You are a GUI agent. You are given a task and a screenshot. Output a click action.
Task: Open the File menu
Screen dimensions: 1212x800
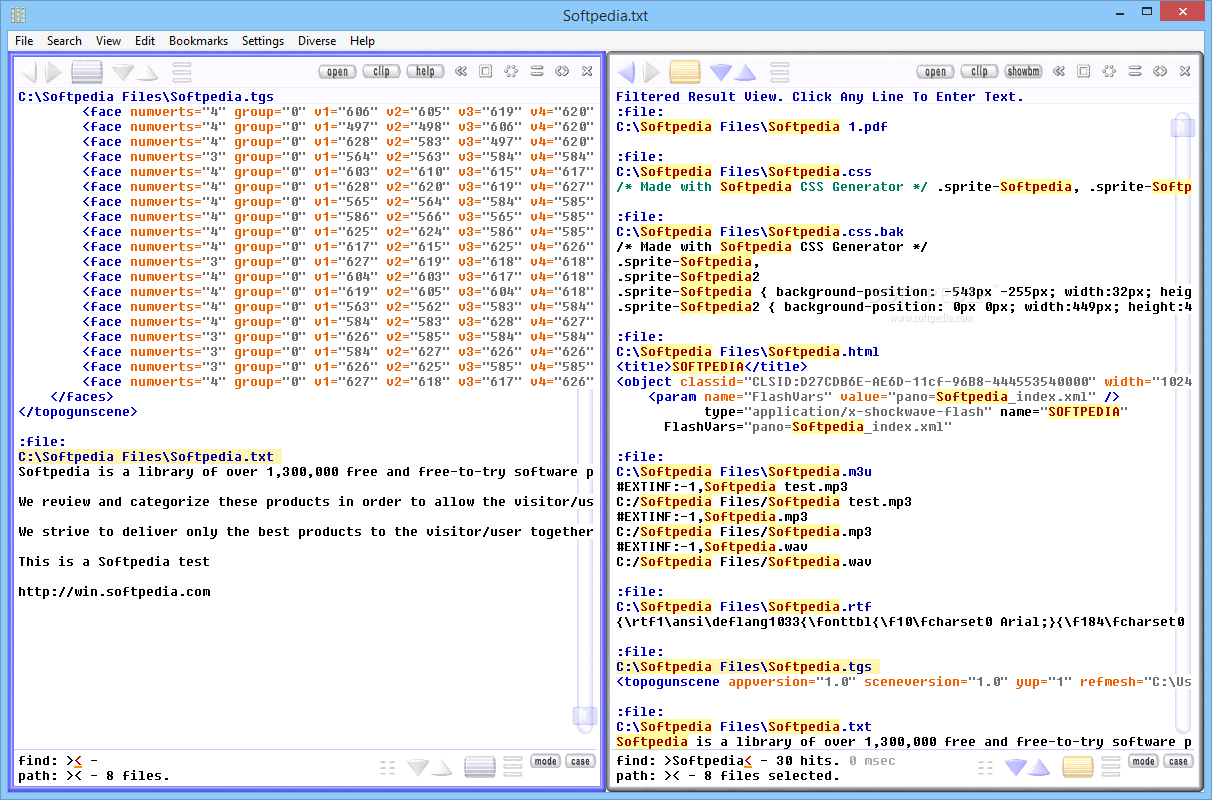point(24,41)
